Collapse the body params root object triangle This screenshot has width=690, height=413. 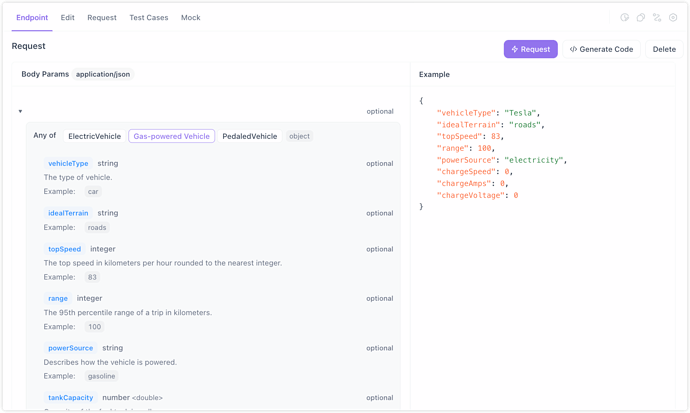[20, 112]
